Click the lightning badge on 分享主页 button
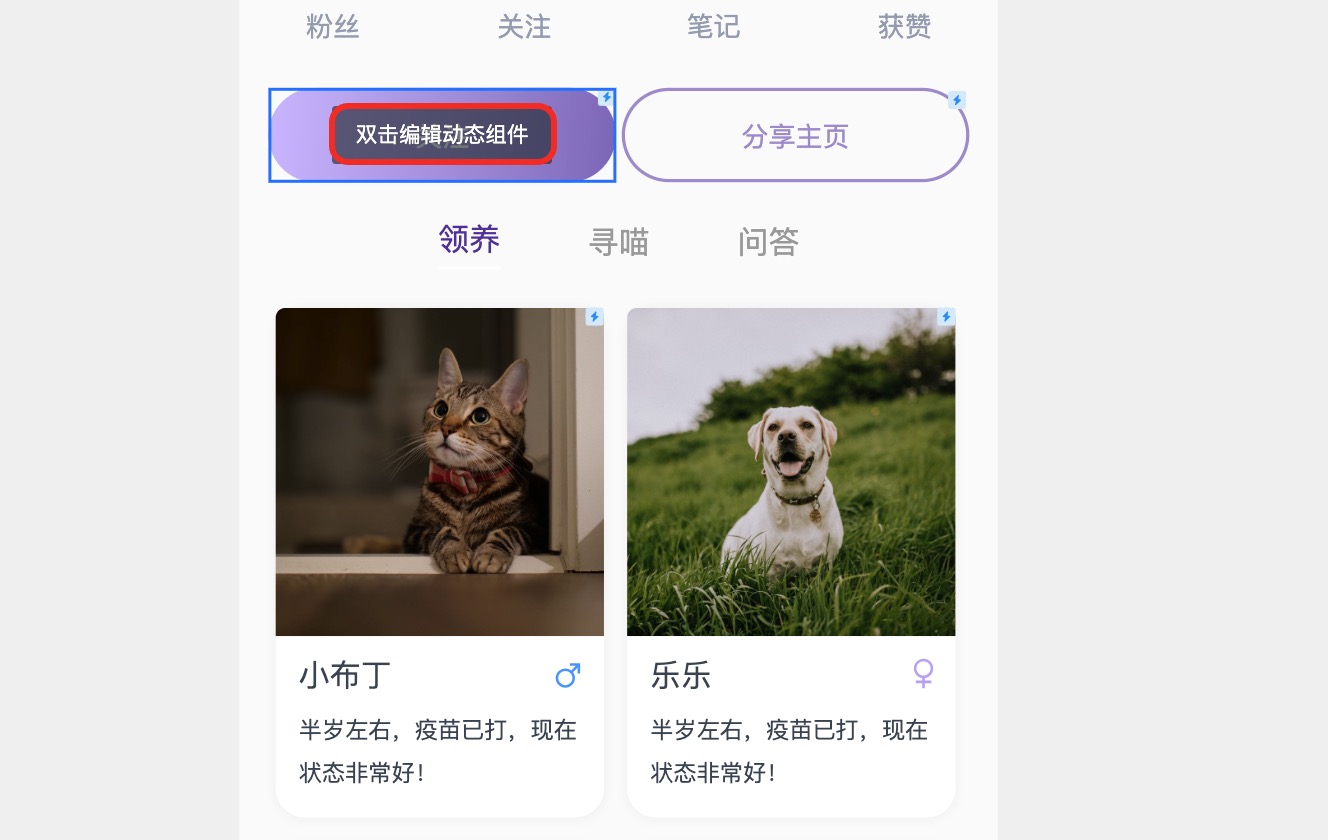 coord(957,100)
